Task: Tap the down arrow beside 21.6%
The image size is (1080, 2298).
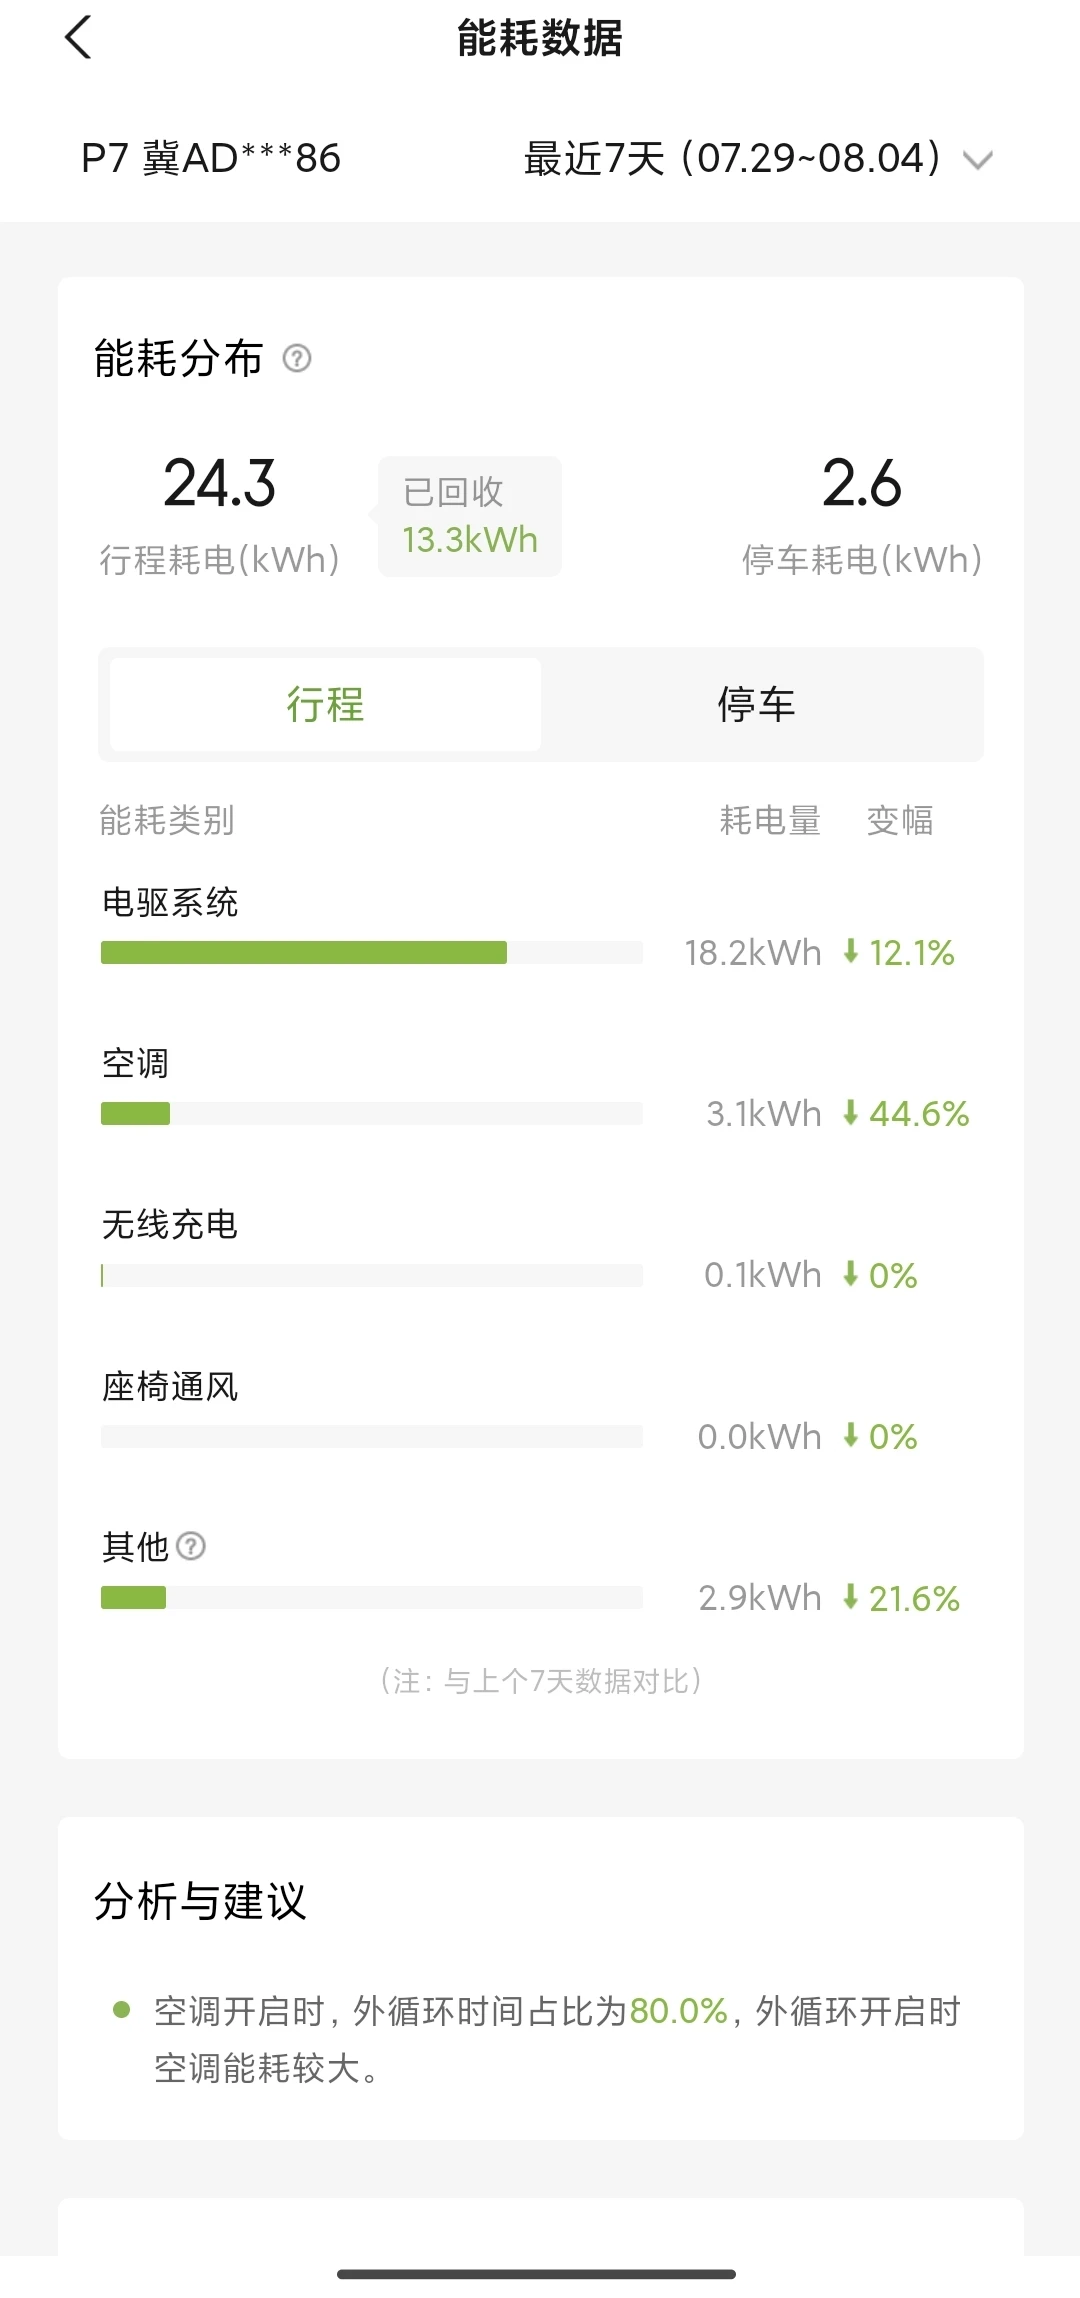Action: click(851, 1596)
